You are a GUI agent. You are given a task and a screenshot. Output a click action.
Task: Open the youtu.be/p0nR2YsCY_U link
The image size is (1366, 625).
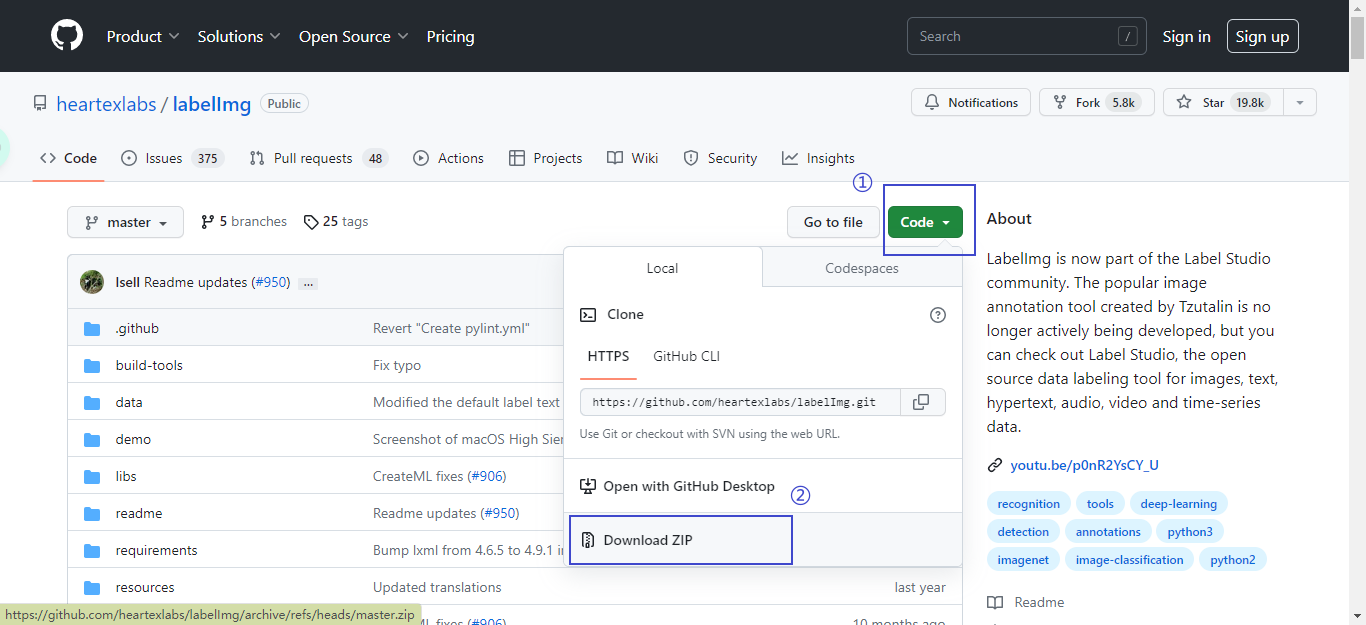[1084, 465]
